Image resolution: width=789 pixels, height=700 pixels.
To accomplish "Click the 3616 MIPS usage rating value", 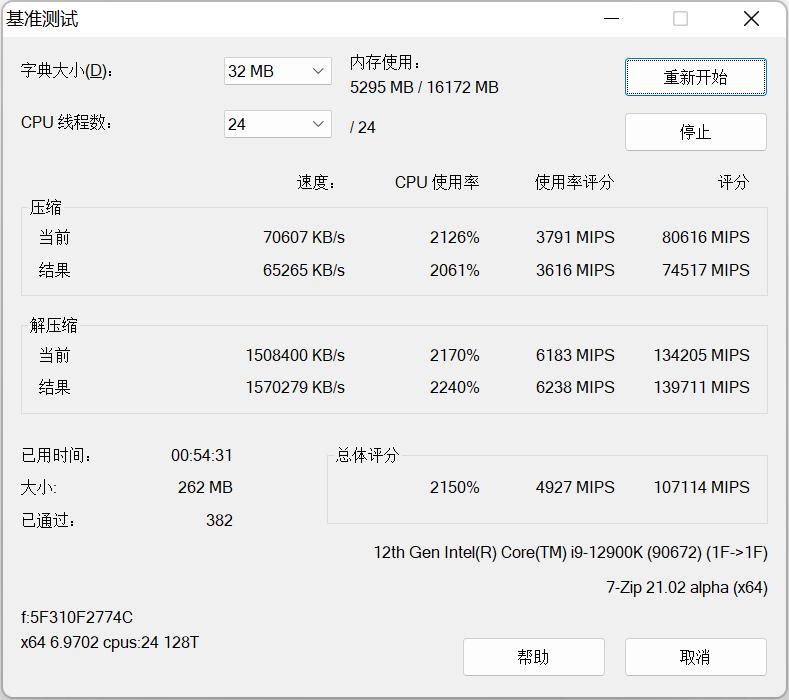I will 575,270.
